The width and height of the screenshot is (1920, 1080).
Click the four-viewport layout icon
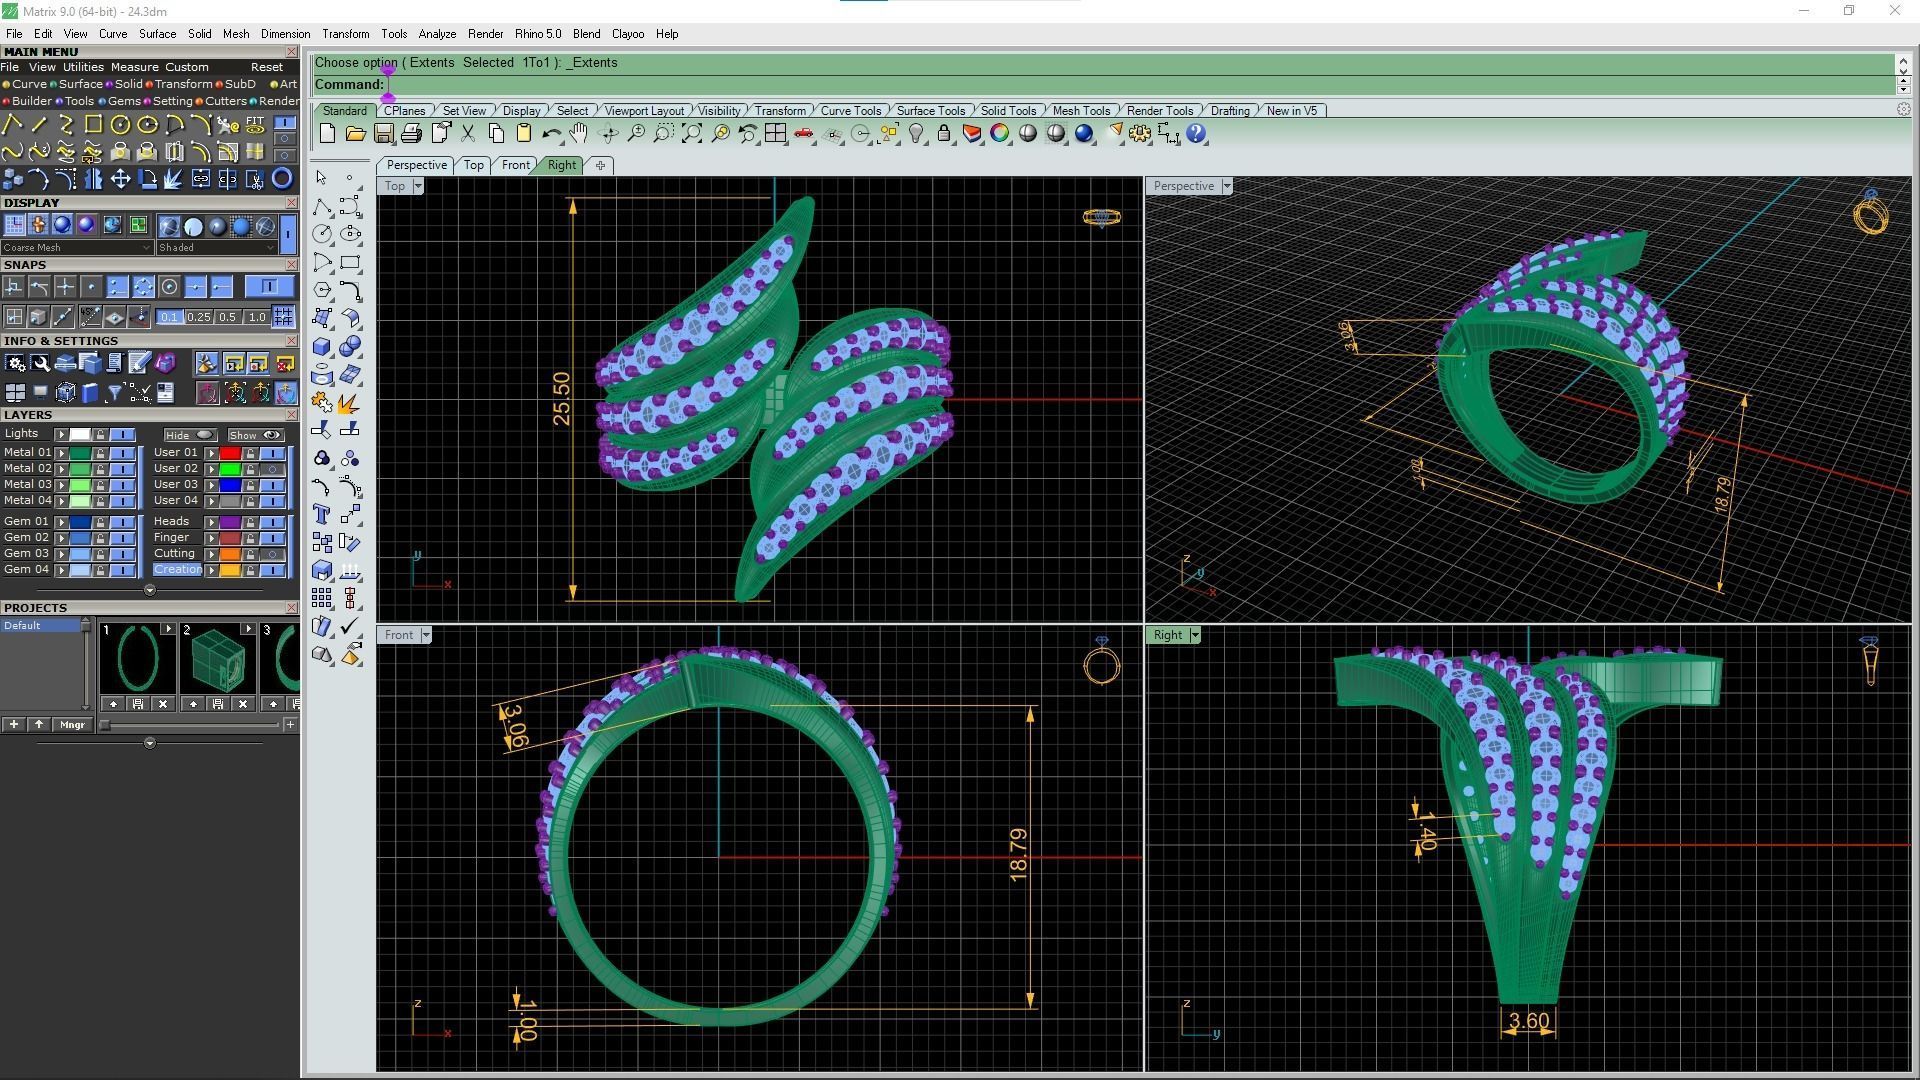tap(775, 133)
